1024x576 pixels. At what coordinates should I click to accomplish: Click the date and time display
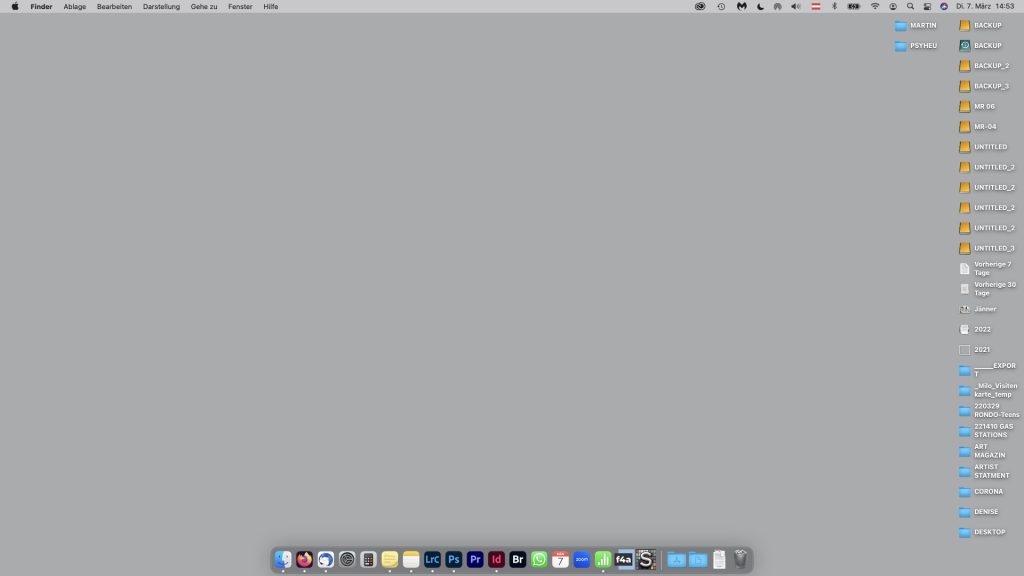(985, 6)
